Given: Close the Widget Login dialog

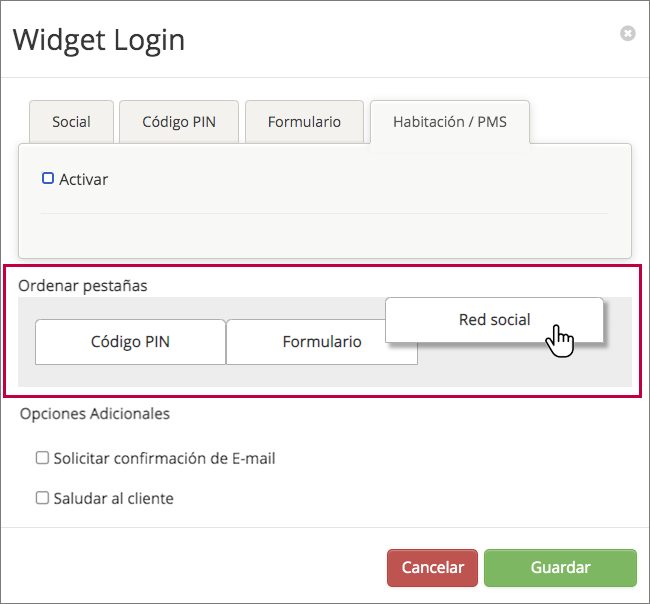Looking at the screenshot, I should tap(627, 34).
